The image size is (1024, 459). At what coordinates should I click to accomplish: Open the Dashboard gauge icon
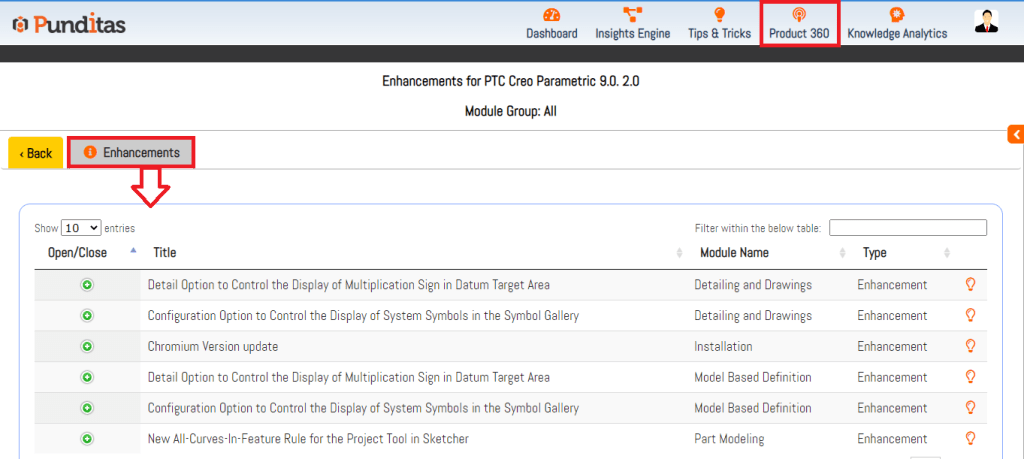click(x=551, y=15)
